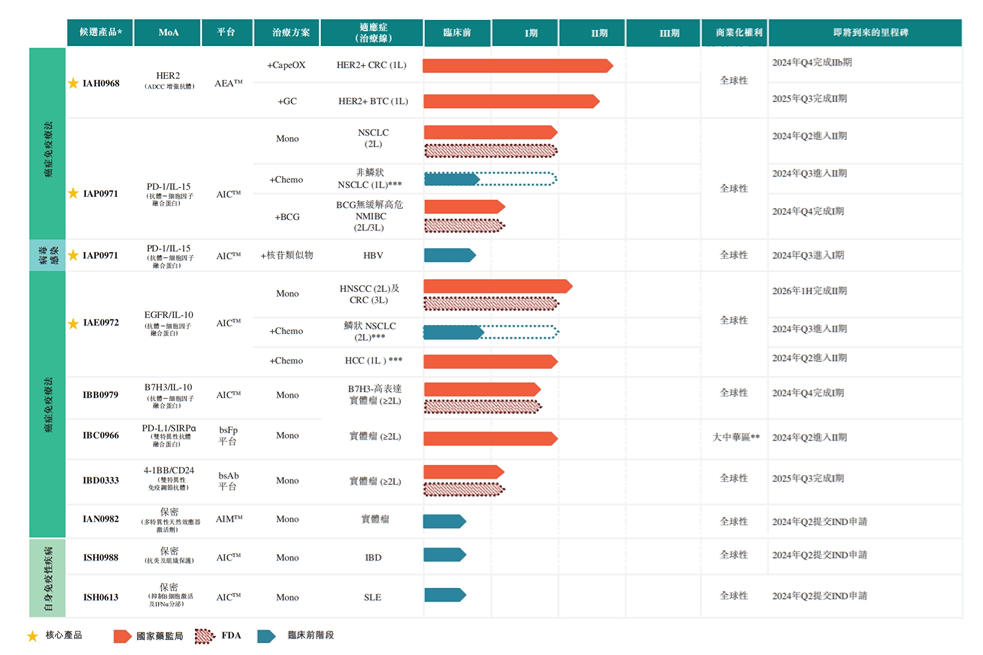Click the 大中華區** rights cell
This screenshot has height=655, width=983.
(735, 437)
